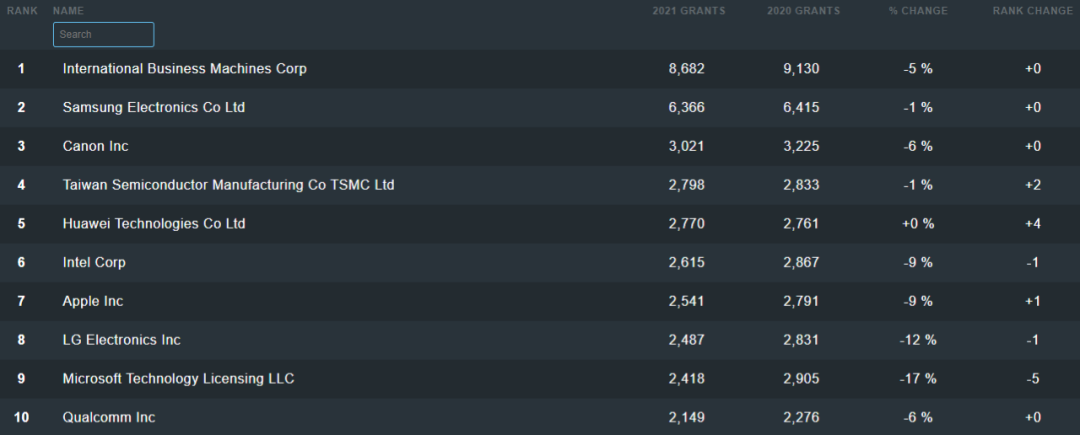Click the Canon Inc company name
Screen dimensions: 1080x435
(96, 146)
